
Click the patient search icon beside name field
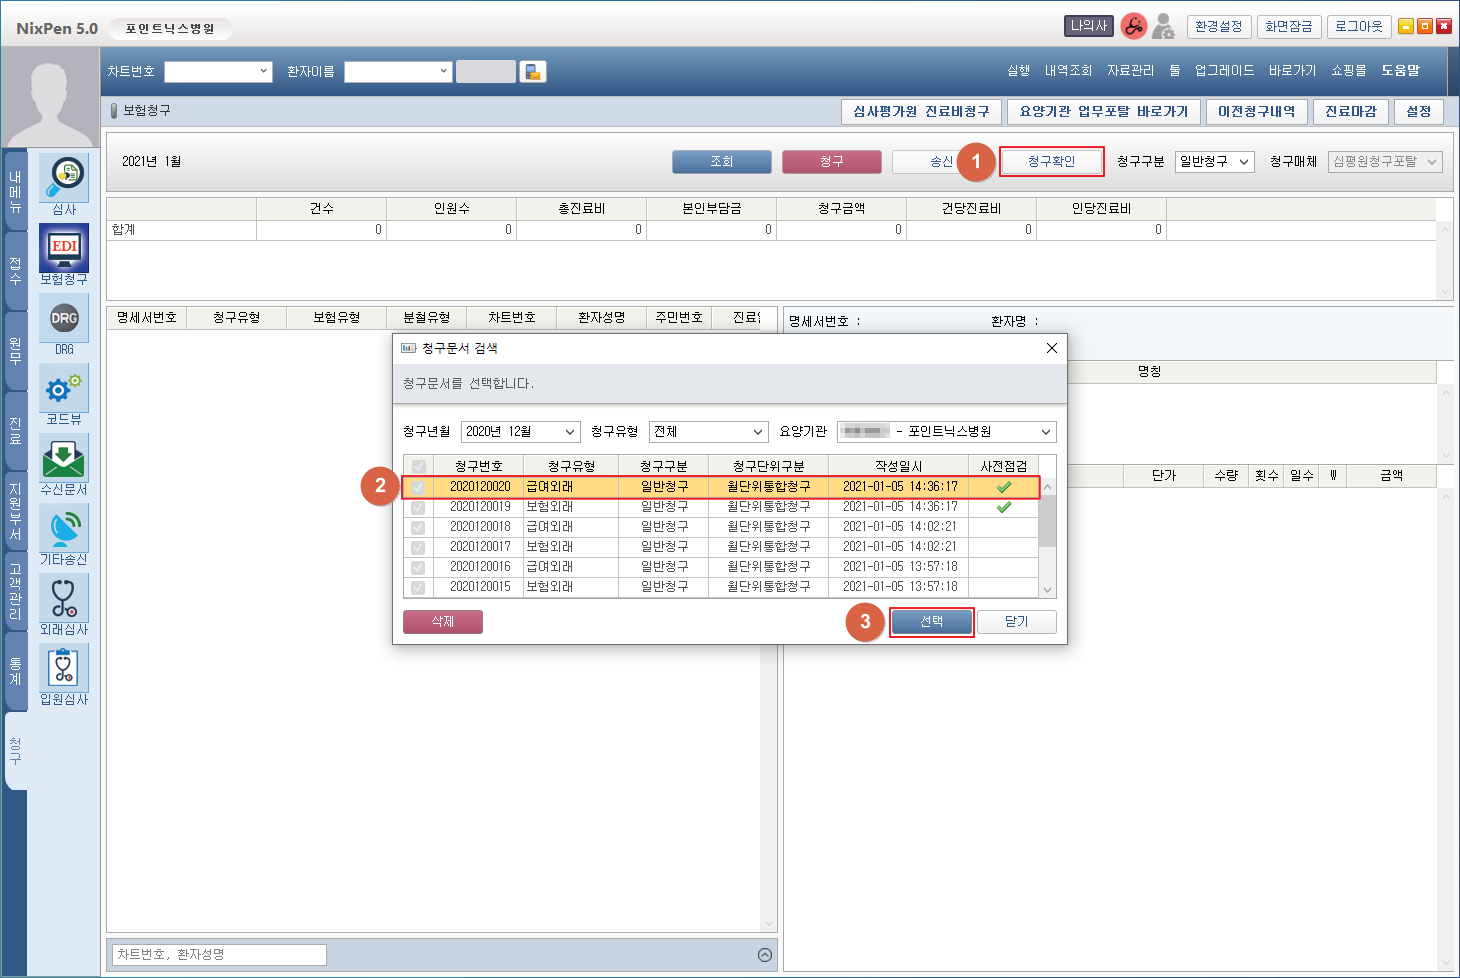coord(533,72)
